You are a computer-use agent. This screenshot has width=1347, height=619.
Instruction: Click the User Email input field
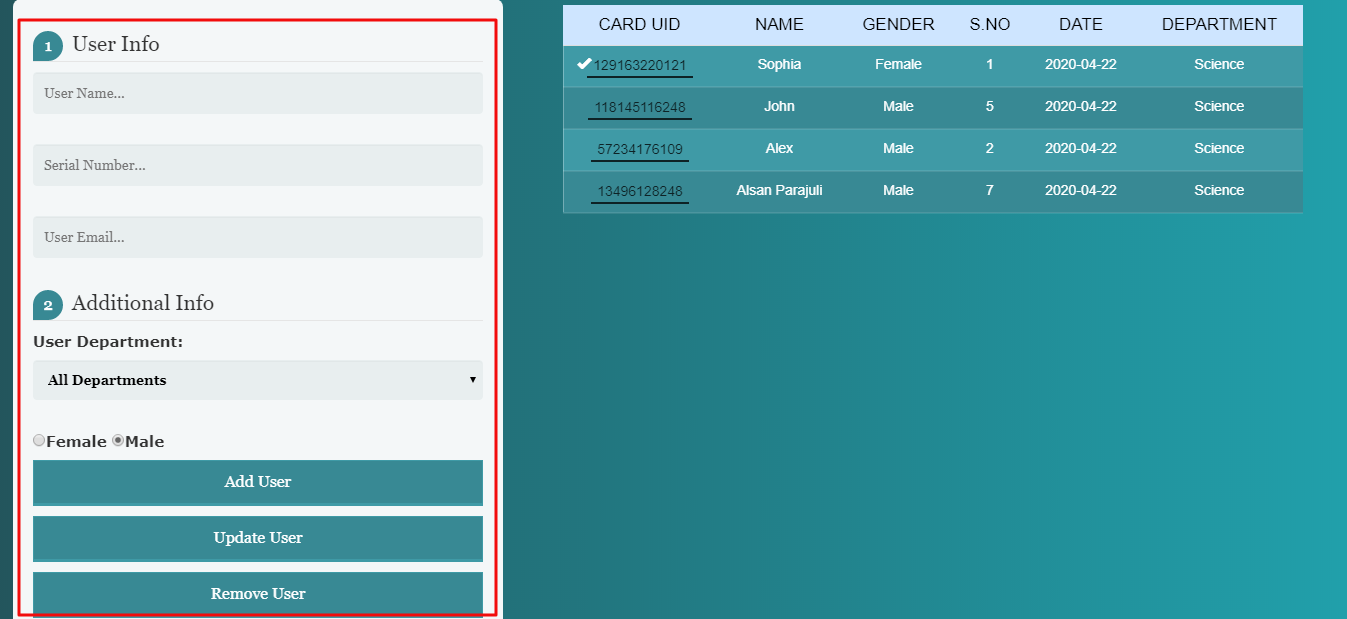[258, 237]
